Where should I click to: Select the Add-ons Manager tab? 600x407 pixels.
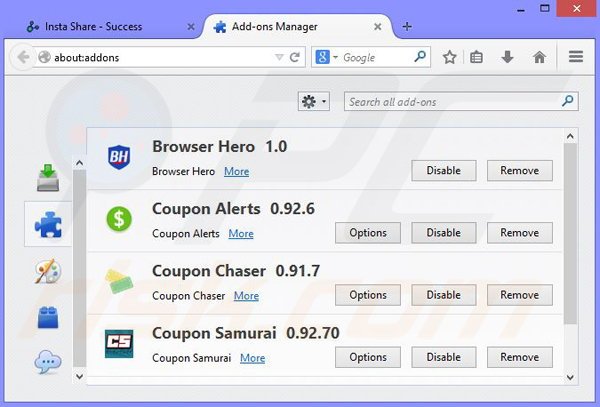(298, 27)
